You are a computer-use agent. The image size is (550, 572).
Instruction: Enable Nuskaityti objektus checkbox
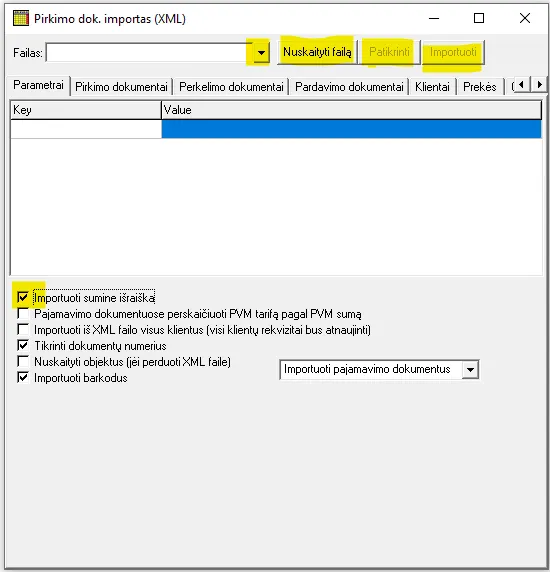tap(23, 361)
